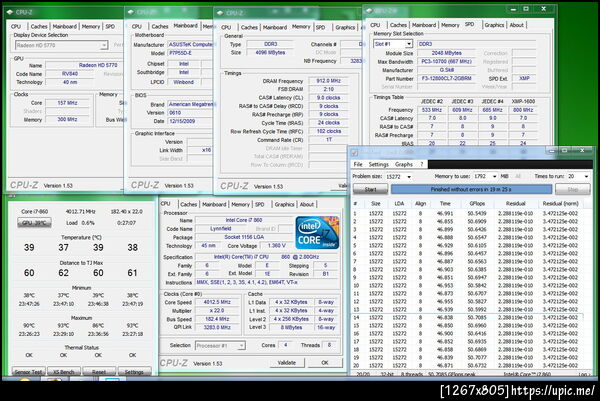This screenshot has height=401, width=600.
Task: Sort by Time column header in LinX
Action: click(x=445, y=204)
